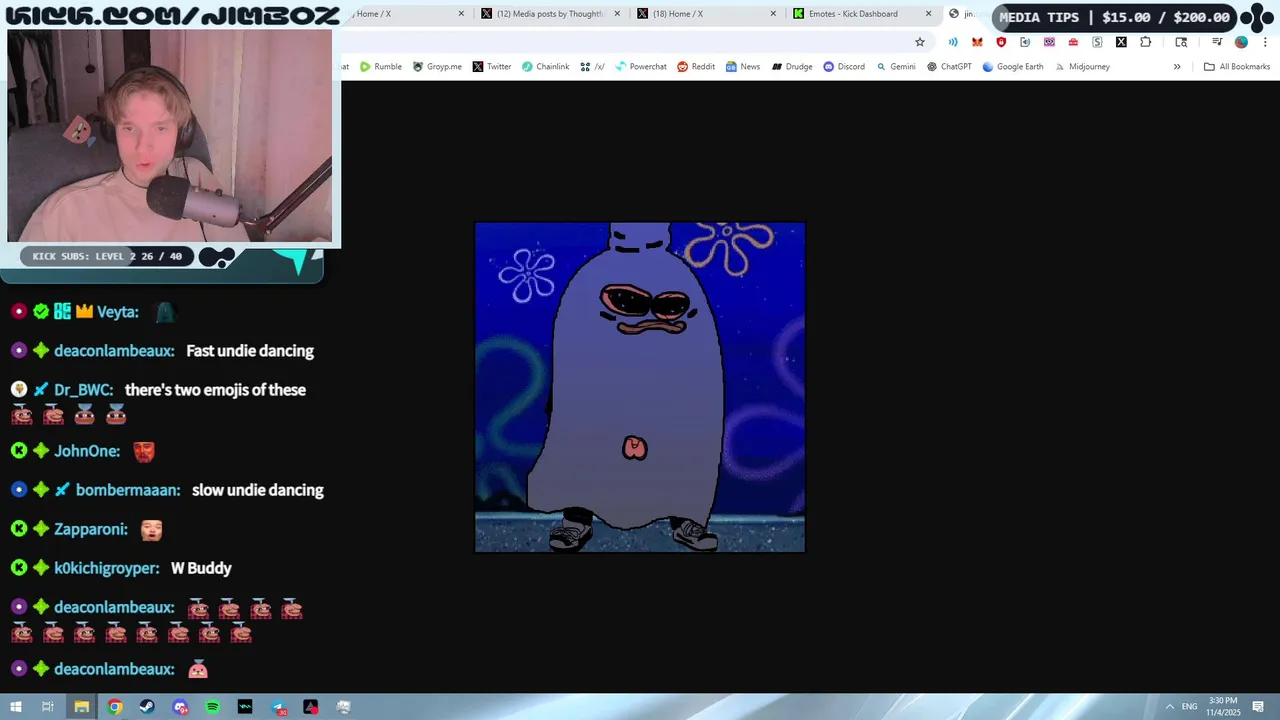Open Task View on the taskbar

tap(48, 707)
